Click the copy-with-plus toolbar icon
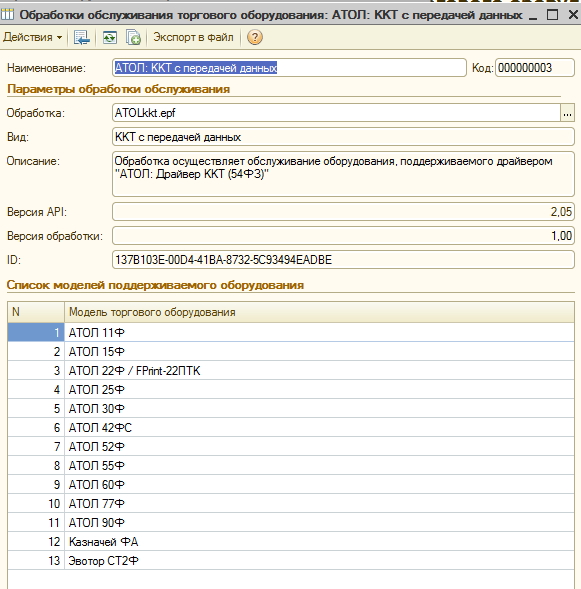 (x=133, y=38)
